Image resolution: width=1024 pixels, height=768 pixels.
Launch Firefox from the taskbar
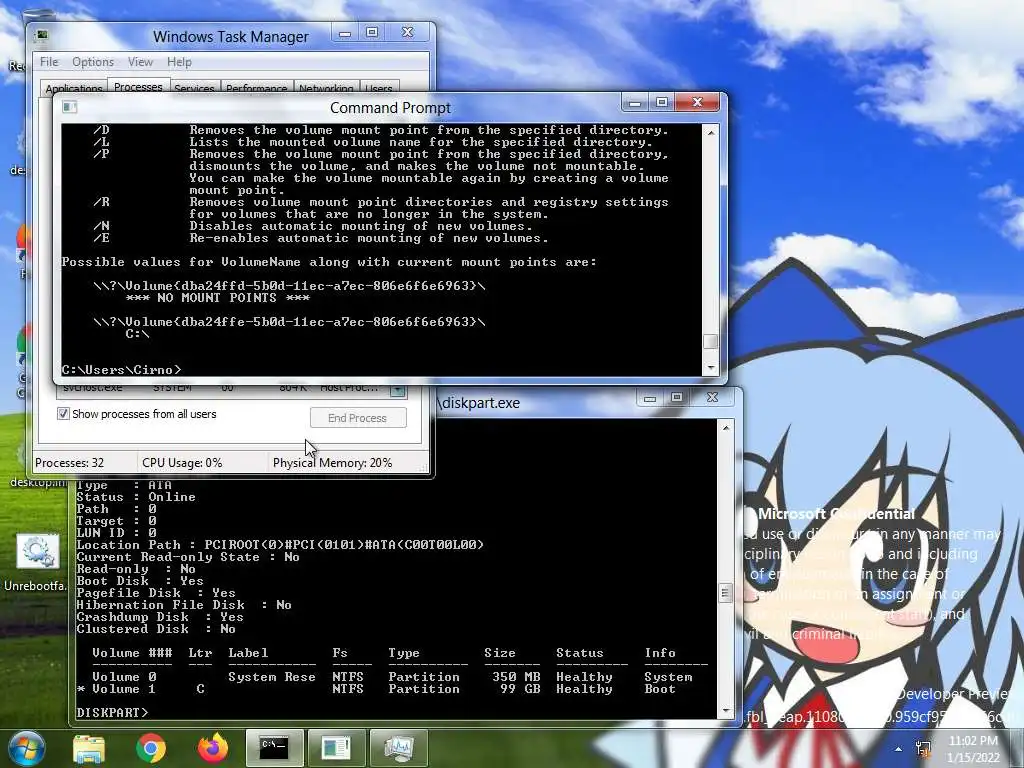click(x=213, y=749)
